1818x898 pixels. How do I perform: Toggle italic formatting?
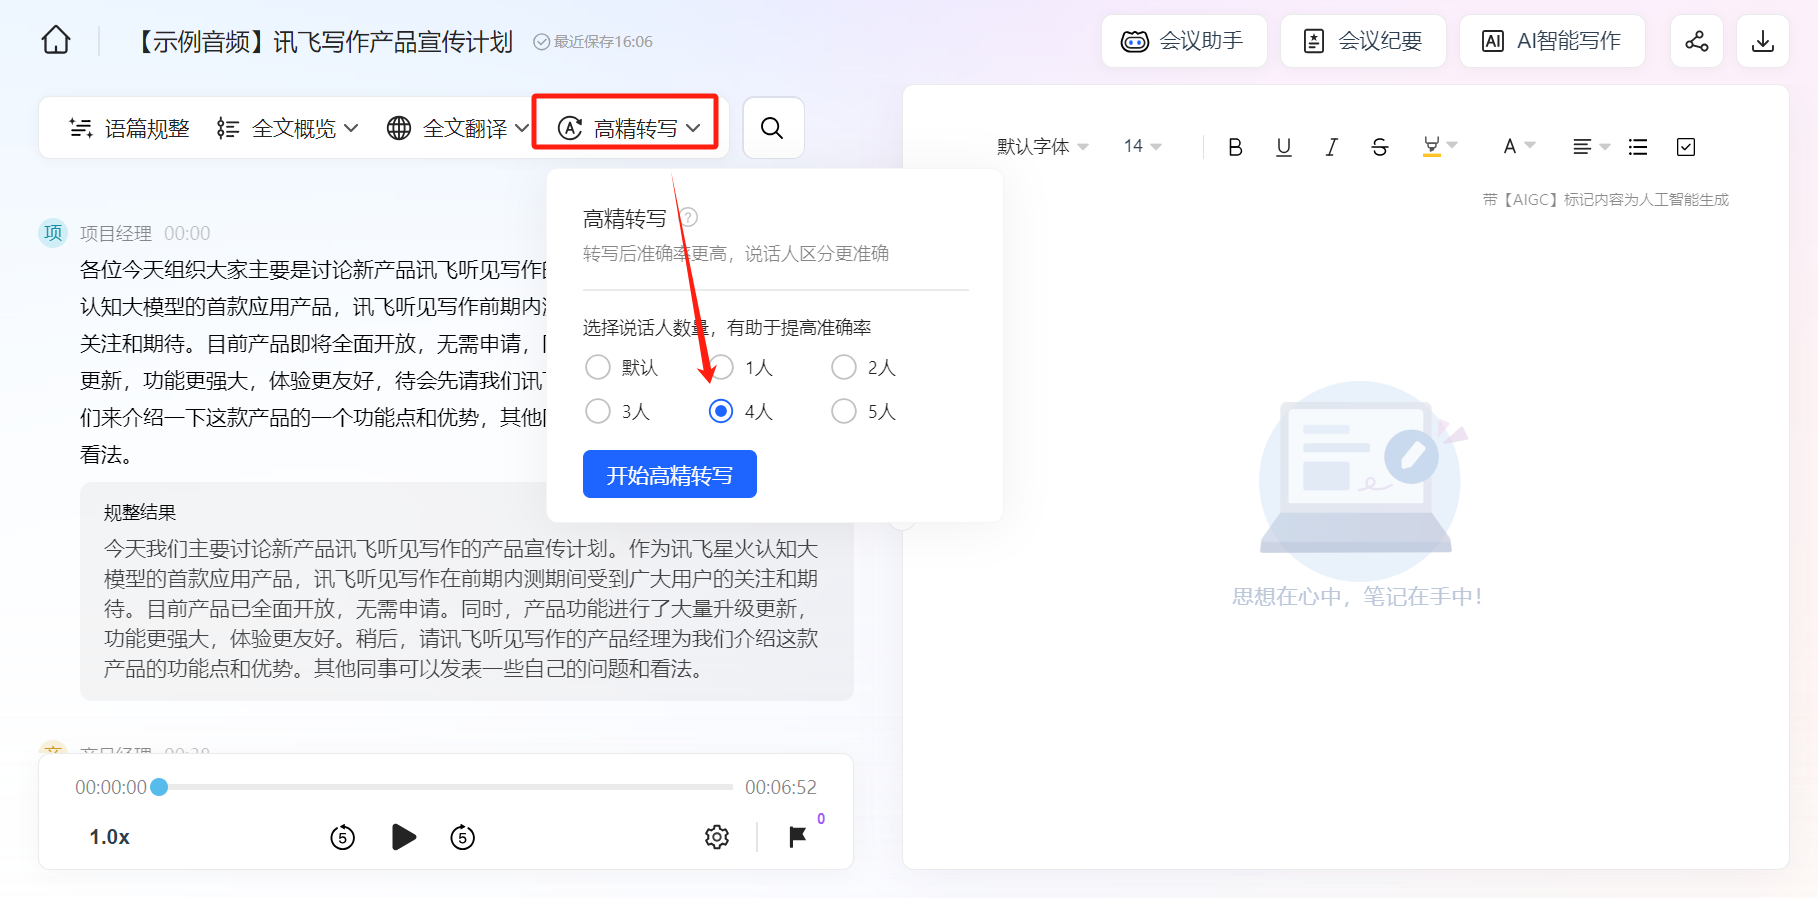1332,147
